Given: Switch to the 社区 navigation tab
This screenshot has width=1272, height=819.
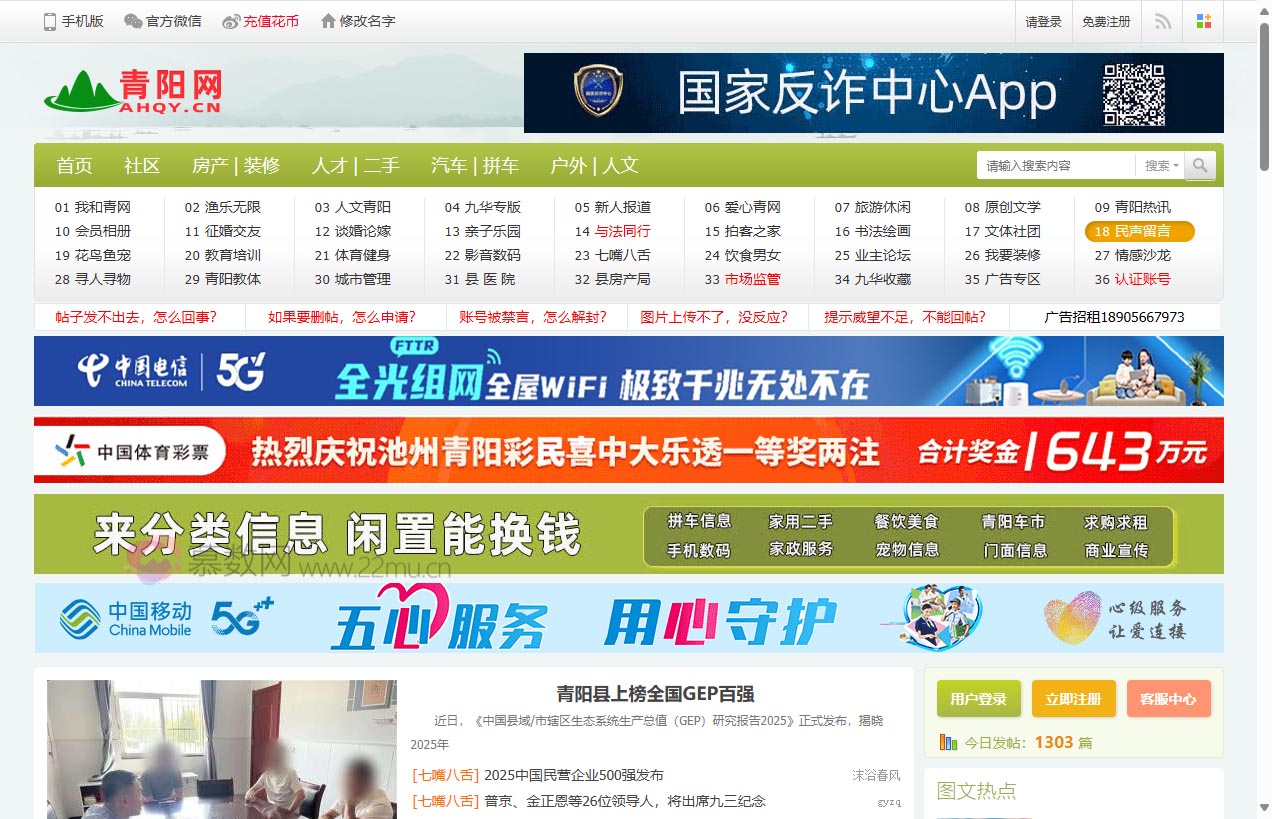Looking at the screenshot, I should click(141, 165).
